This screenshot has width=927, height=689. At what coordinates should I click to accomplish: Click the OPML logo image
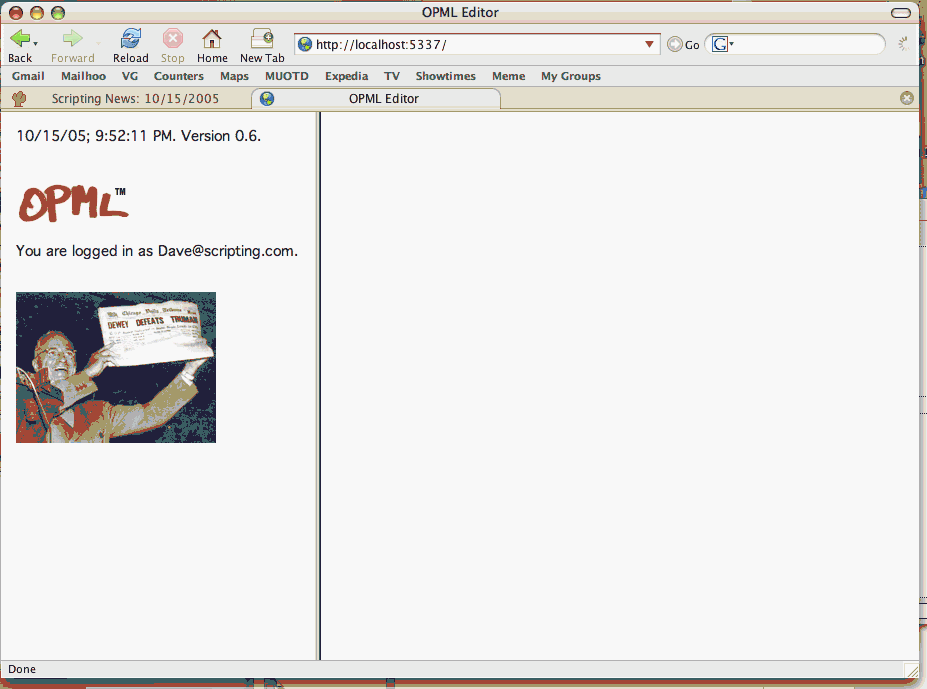point(73,204)
